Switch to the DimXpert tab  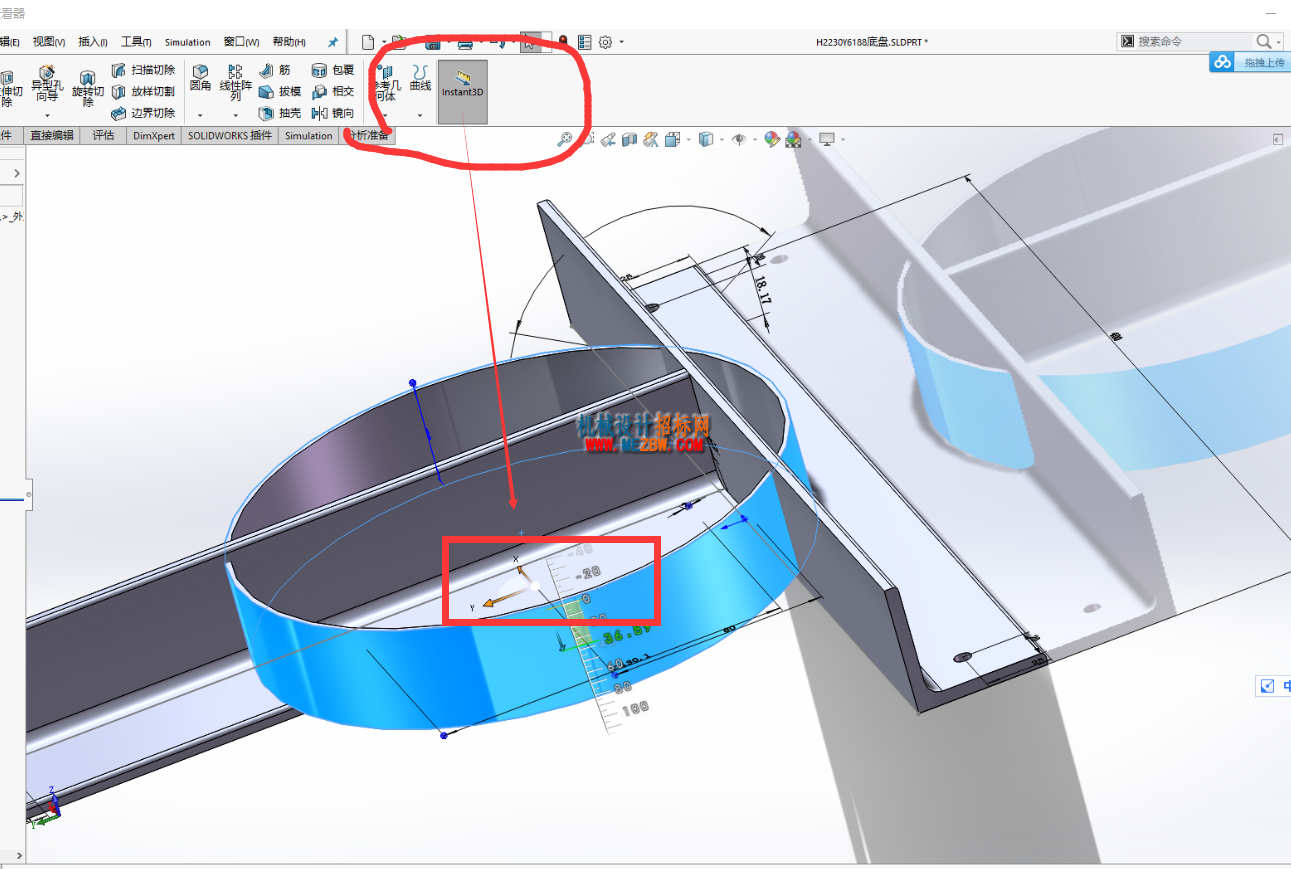coord(154,135)
